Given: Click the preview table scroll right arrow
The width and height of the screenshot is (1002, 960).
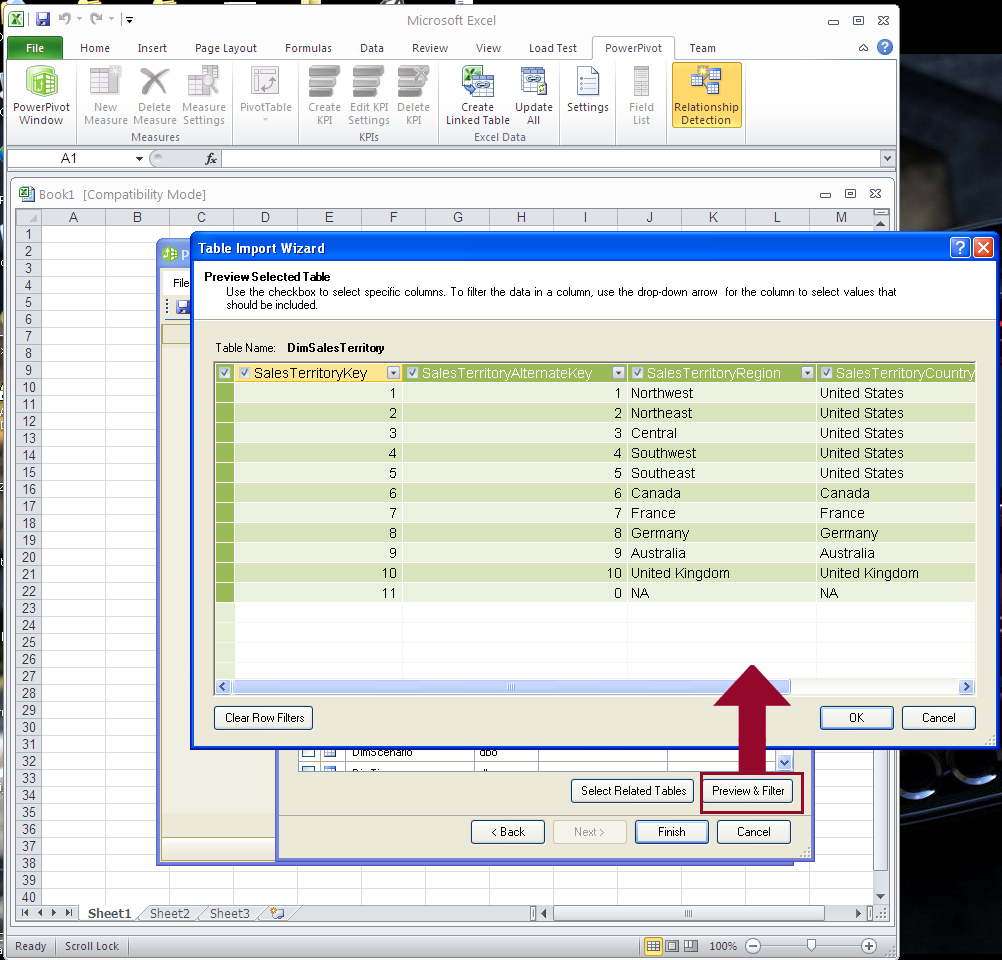Looking at the screenshot, I should click(966, 686).
